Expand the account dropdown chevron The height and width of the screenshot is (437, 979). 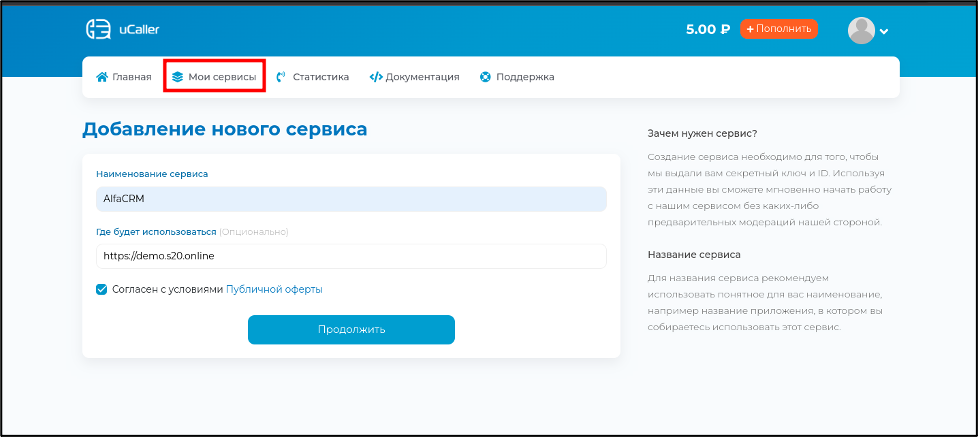(x=883, y=31)
